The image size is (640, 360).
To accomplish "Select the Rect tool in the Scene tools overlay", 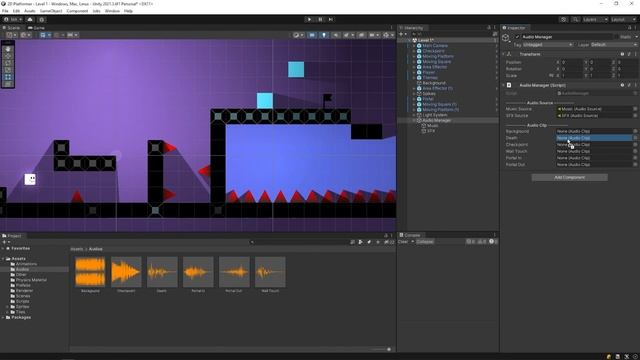I will click(8, 77).
